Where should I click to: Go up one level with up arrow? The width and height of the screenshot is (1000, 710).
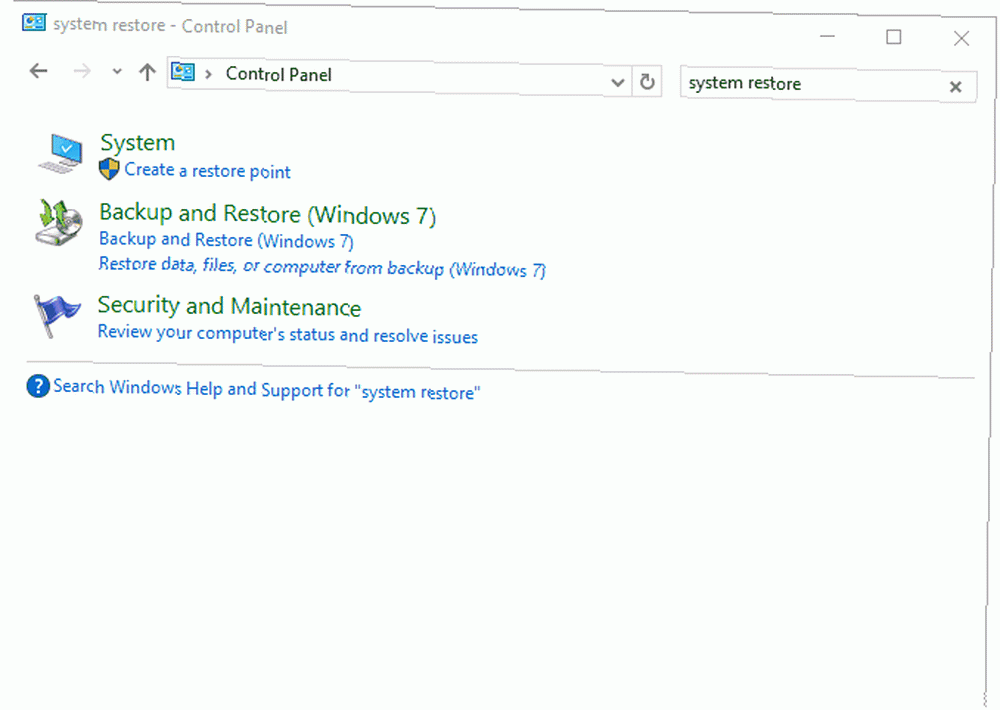(x=147, y=72)
